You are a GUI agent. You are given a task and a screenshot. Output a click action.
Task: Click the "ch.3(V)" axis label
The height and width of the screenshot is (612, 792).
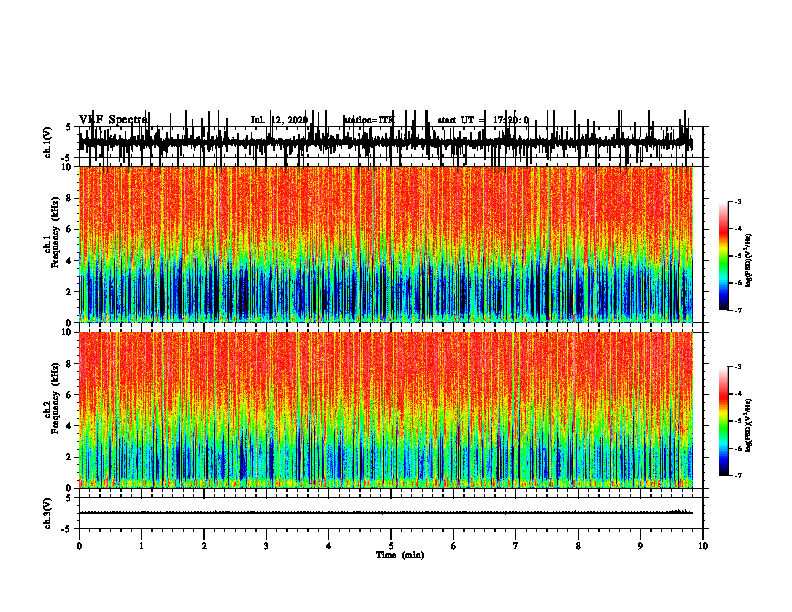[48, 513]
